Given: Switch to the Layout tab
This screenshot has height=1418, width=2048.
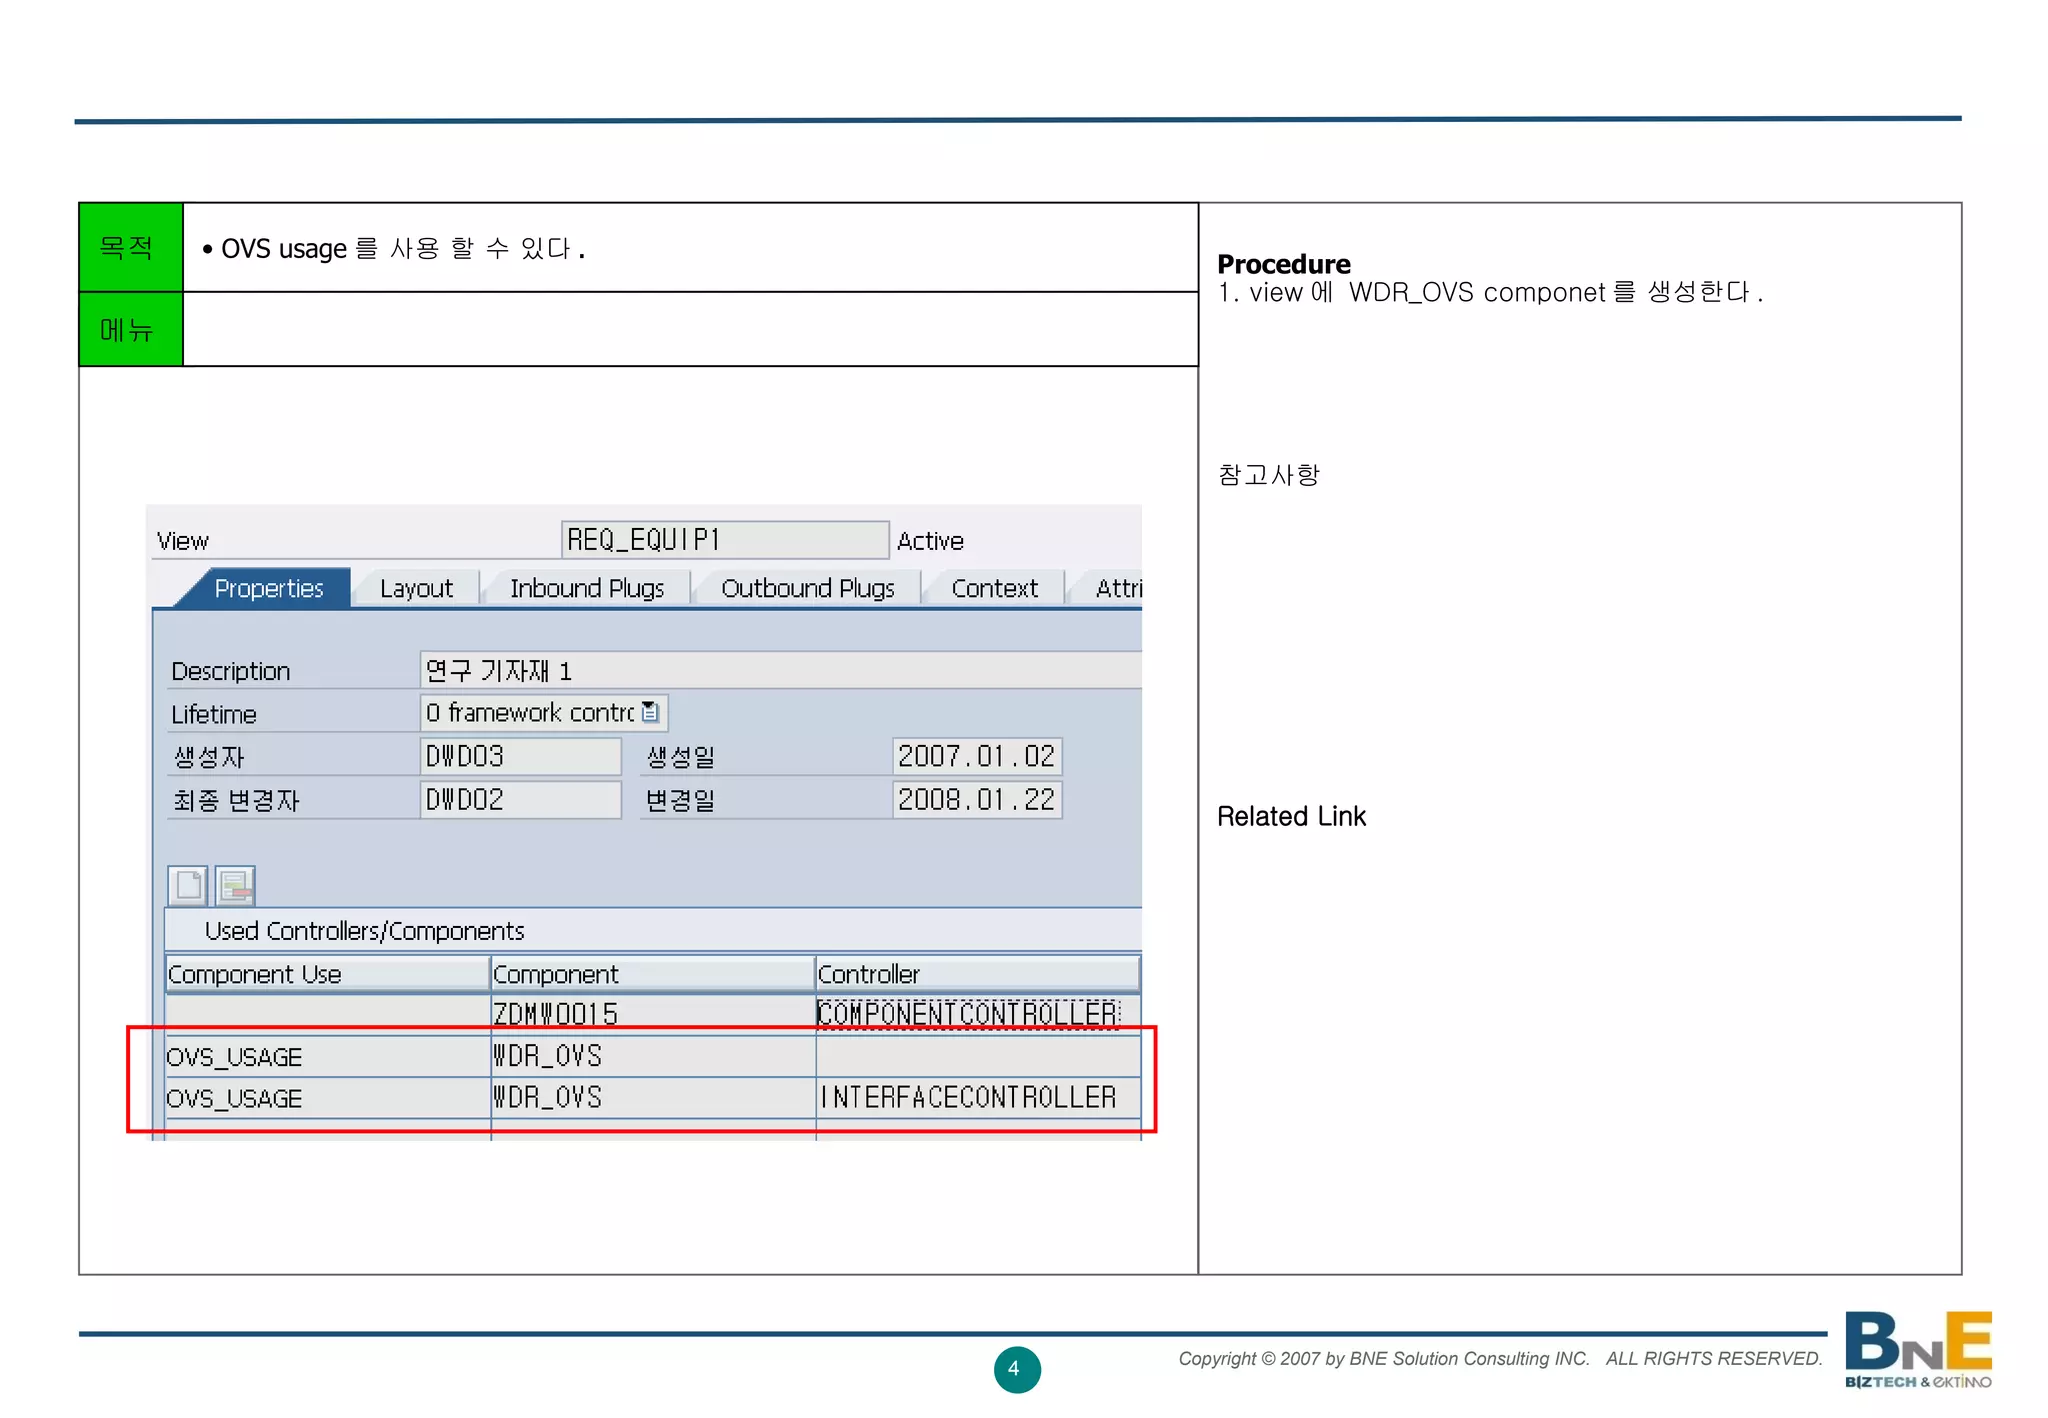Looking at the screenshot, I should coord(416,588).
